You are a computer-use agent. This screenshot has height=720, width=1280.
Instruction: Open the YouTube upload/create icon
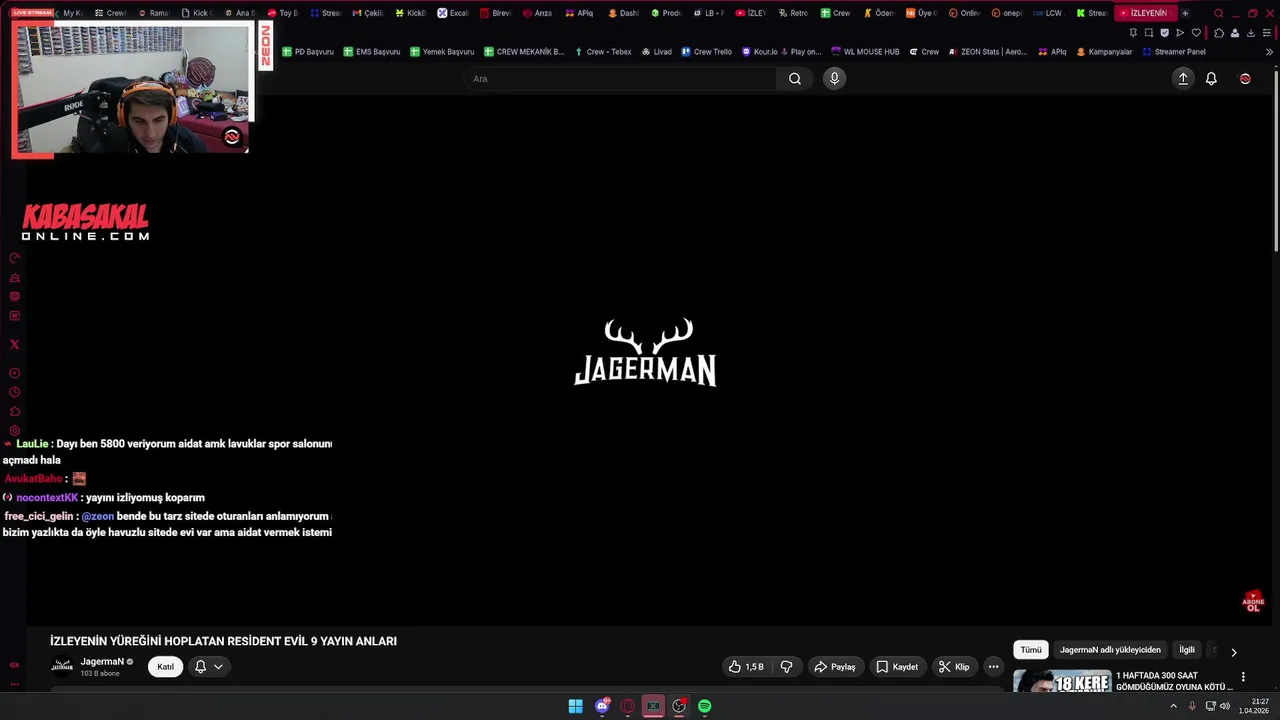point(1183,79)
